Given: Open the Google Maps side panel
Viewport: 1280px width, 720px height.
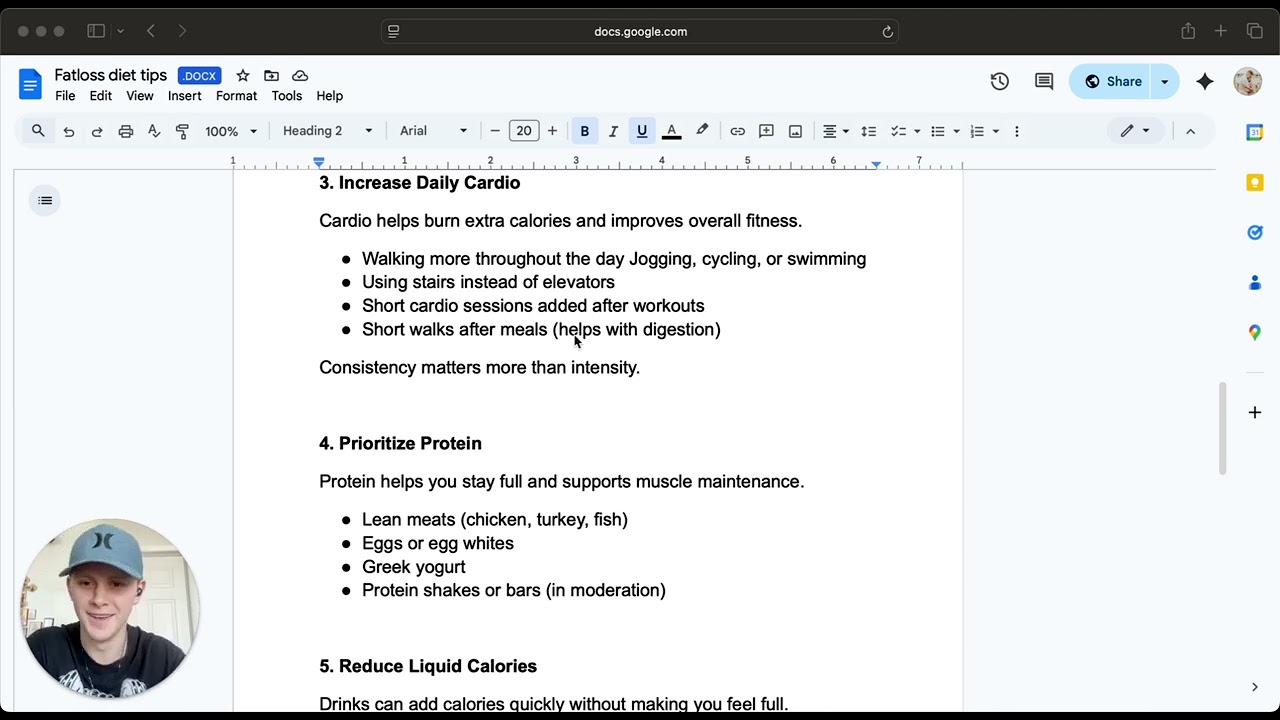Looking at the screenshot, I should 1255,332.
